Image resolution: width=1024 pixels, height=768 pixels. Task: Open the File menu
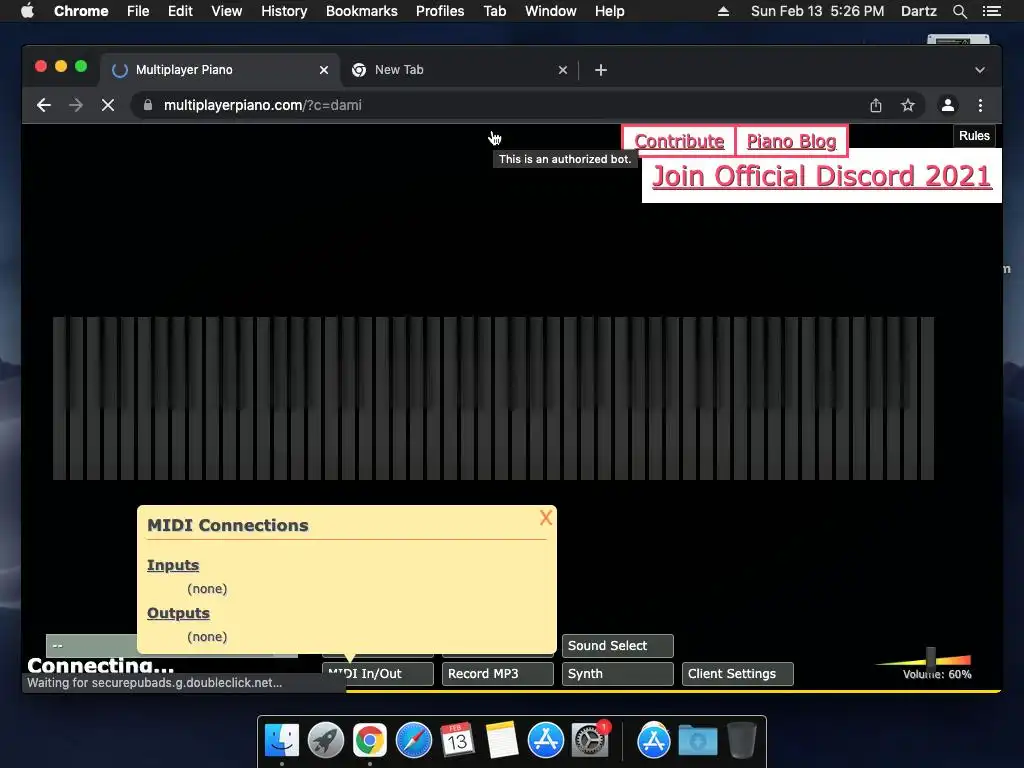pos(138,11)
